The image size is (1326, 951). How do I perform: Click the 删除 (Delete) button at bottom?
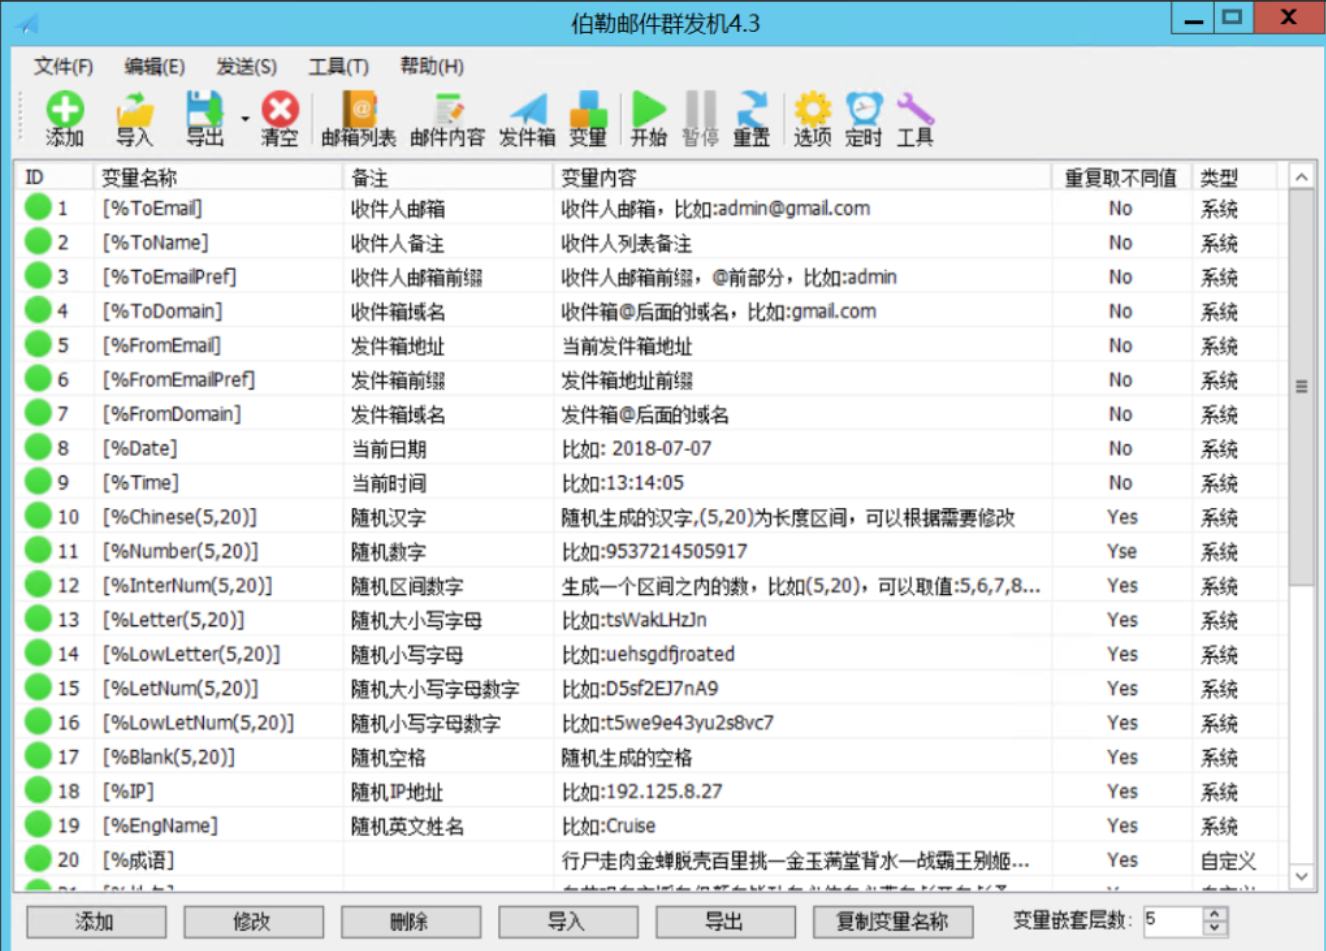(x=410, y=921)
